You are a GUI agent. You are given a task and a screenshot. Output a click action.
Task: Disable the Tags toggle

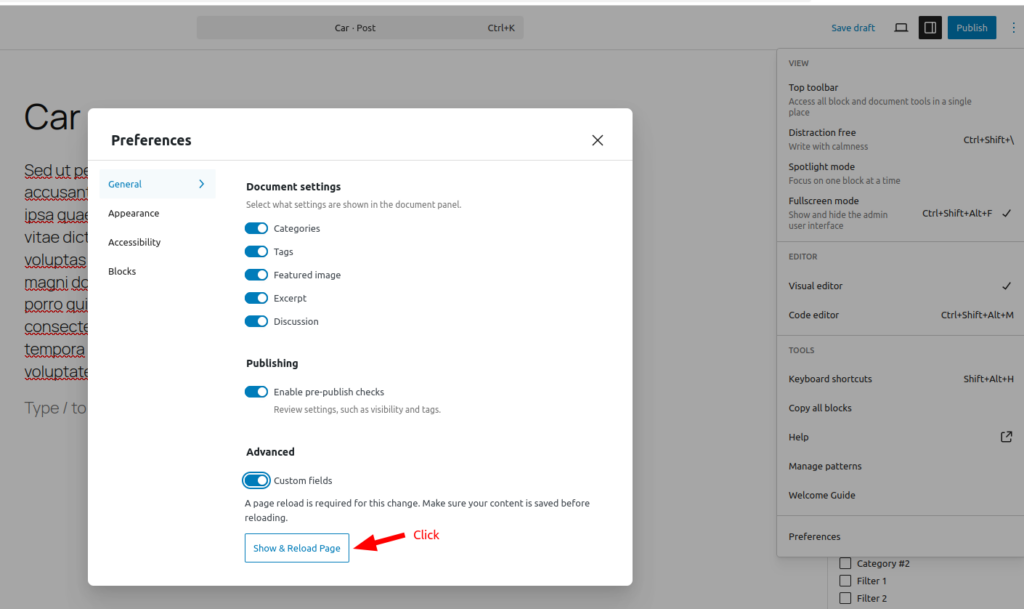[256, 252]
